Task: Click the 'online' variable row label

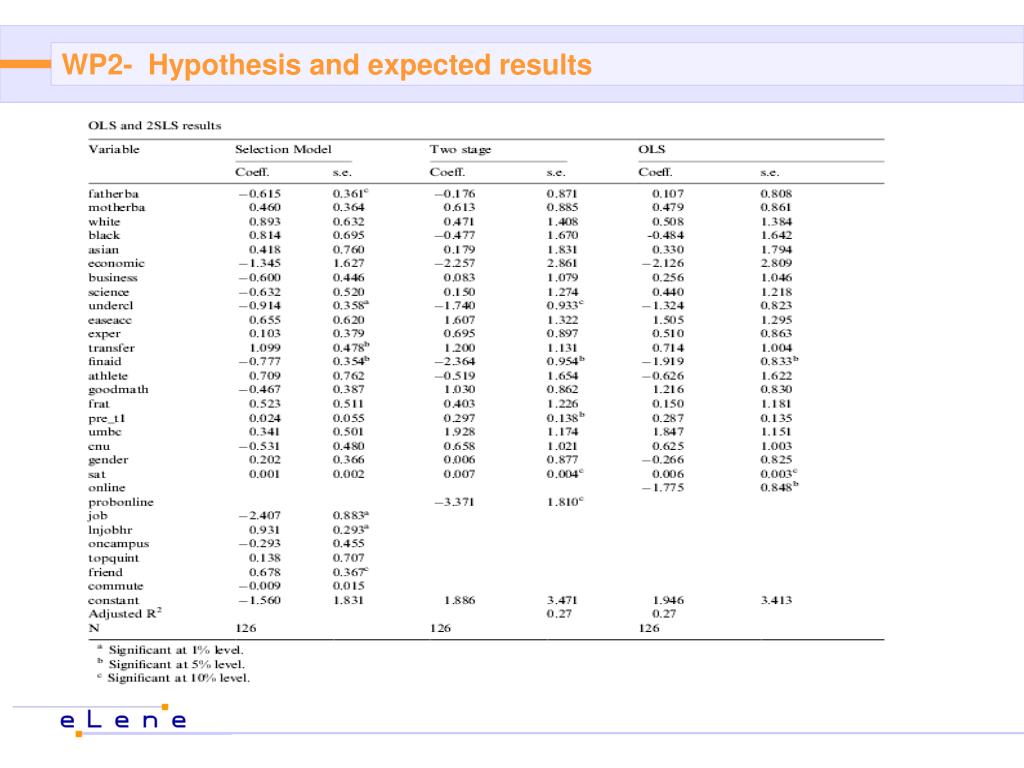Action: (x=106, y=488)
